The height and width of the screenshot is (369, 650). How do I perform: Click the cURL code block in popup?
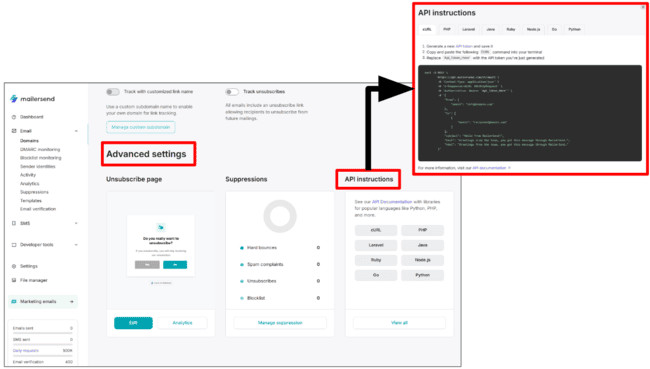pos(530,113)
